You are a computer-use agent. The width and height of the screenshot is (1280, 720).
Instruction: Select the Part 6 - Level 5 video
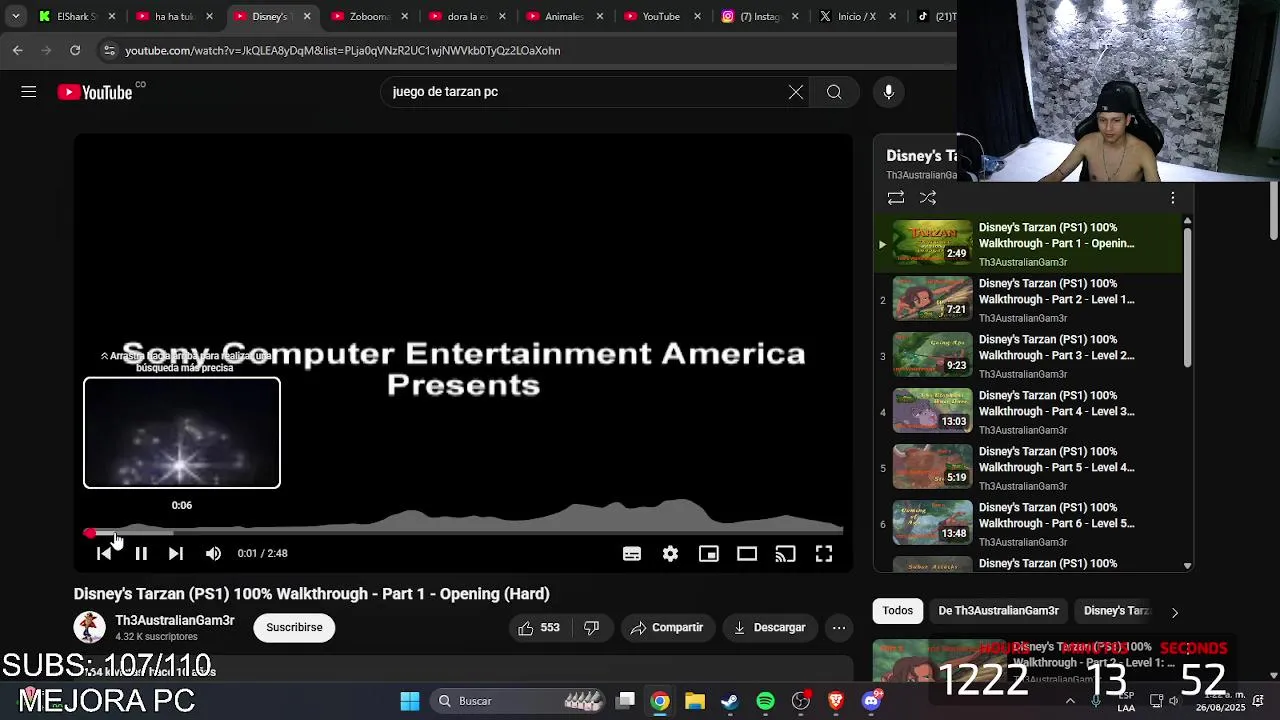(x=1029, y=524)
